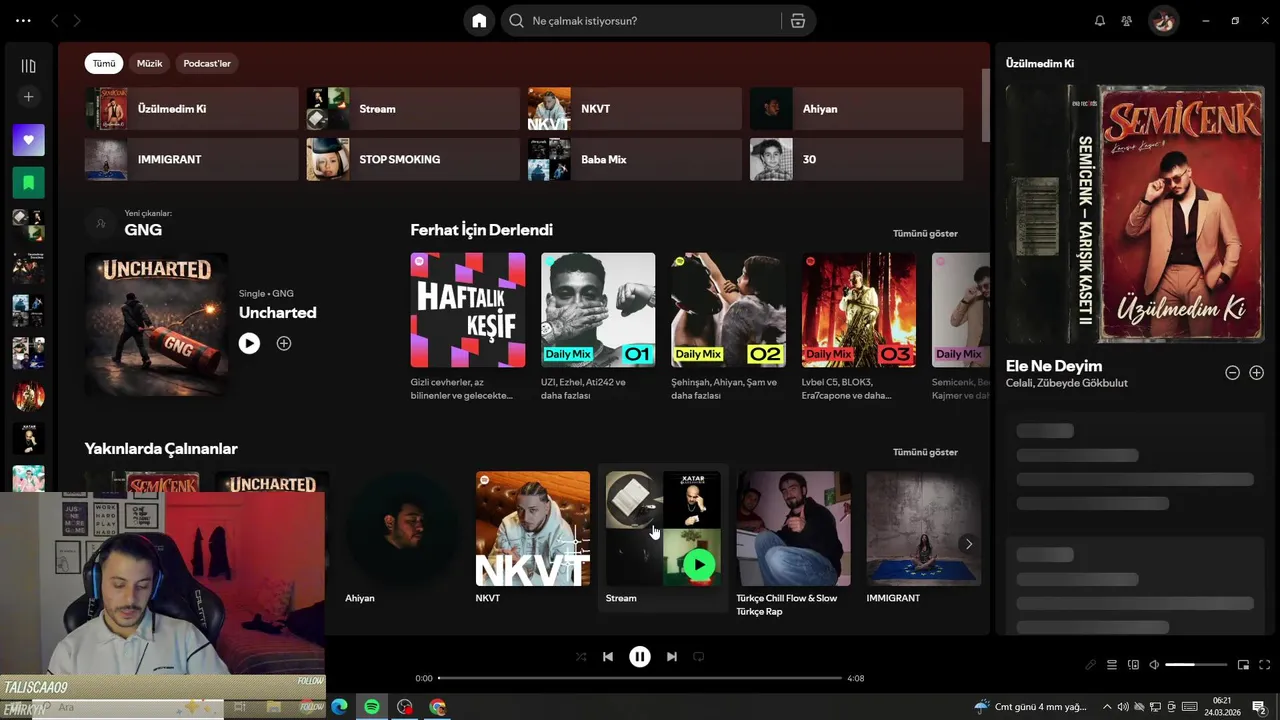Open the Uncharted album cover

(x=156, y=324)
